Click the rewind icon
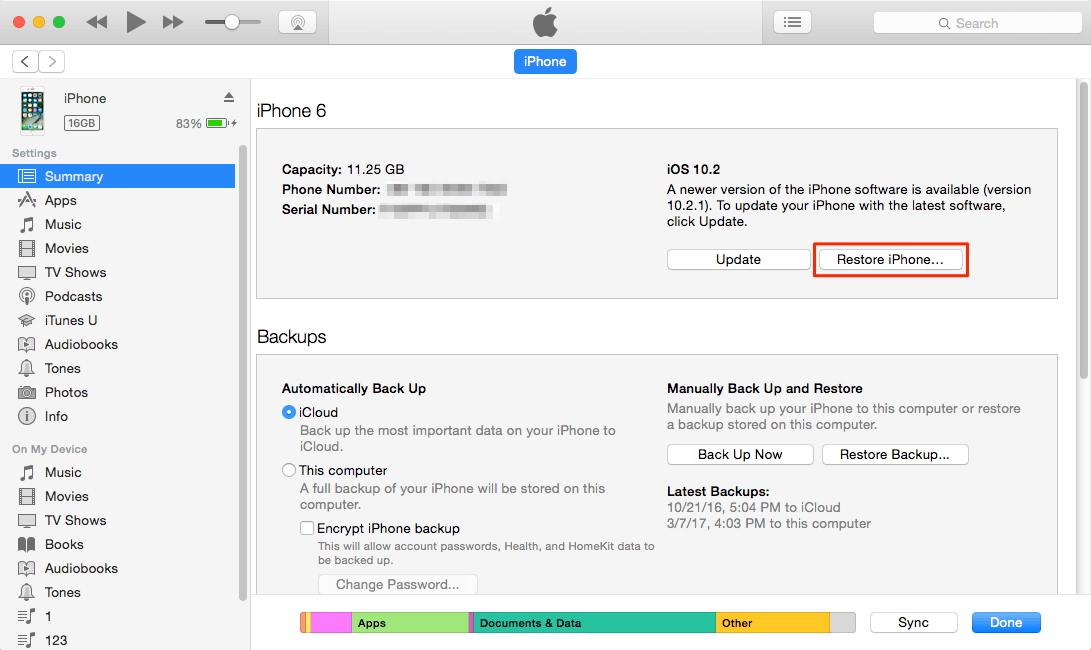Image resolution: width=1091 pixels, height=650 pixels. pos(97,22)
